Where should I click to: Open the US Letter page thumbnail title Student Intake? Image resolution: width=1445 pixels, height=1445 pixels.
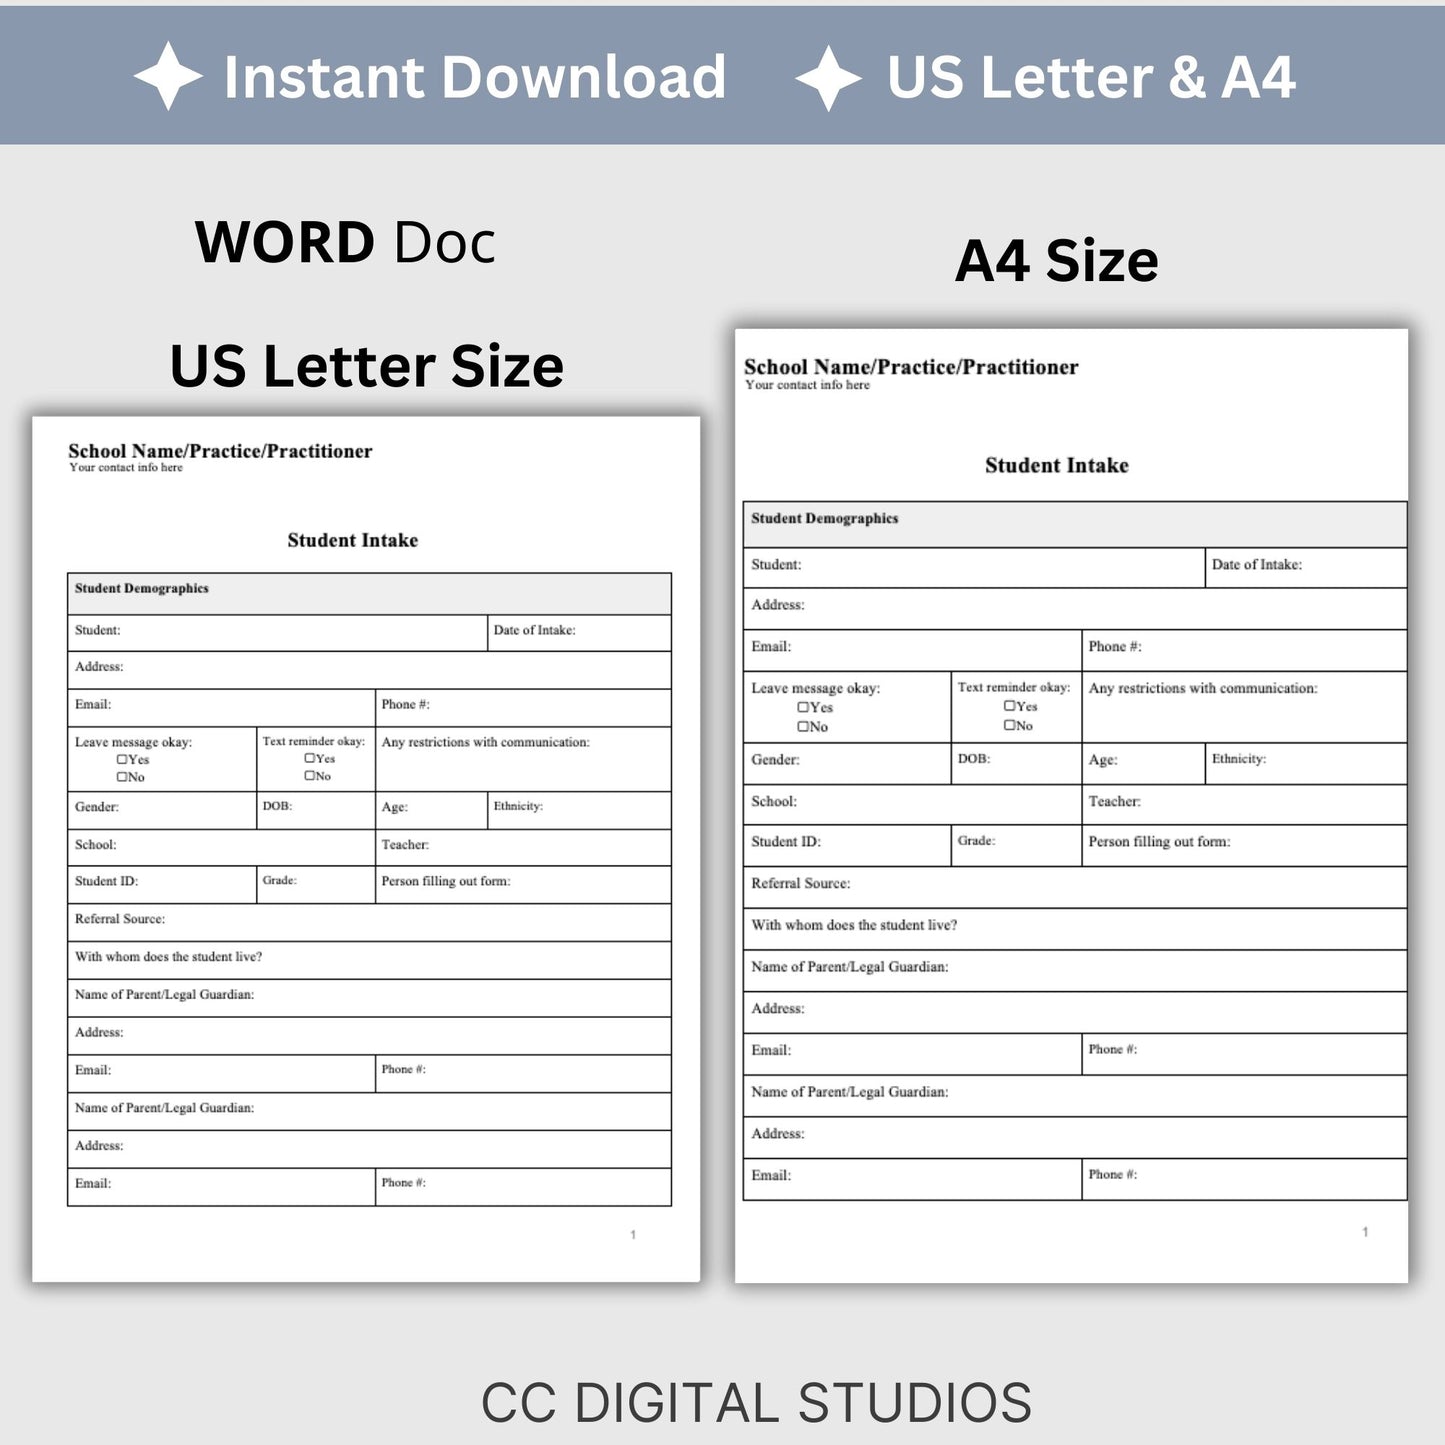click(x=353, y=540)
